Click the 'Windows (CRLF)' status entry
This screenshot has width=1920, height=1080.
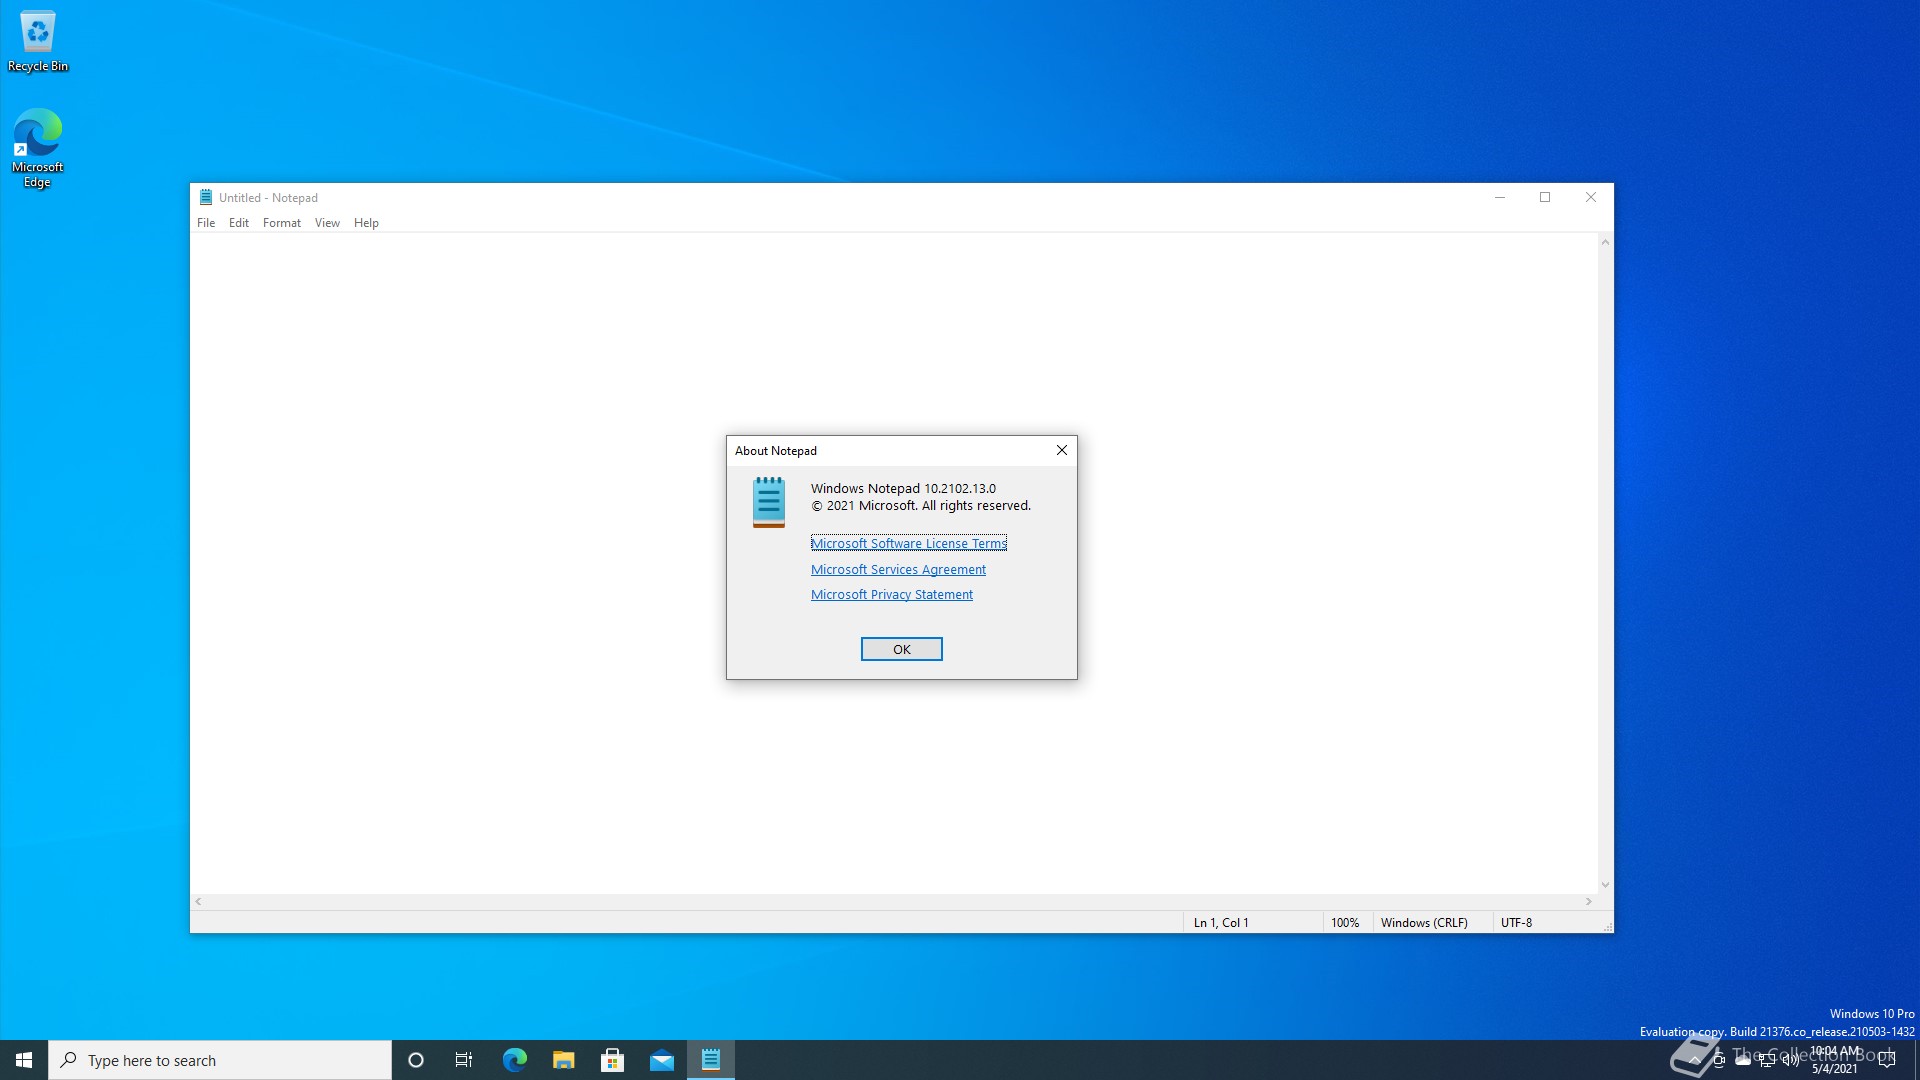[1424, 922]
